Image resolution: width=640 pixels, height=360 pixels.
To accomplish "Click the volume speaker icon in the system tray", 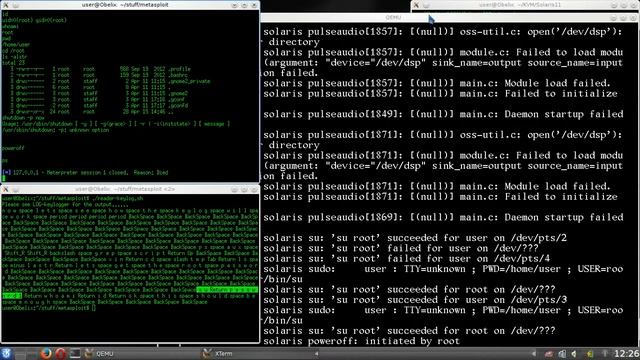I will (574, 354).
